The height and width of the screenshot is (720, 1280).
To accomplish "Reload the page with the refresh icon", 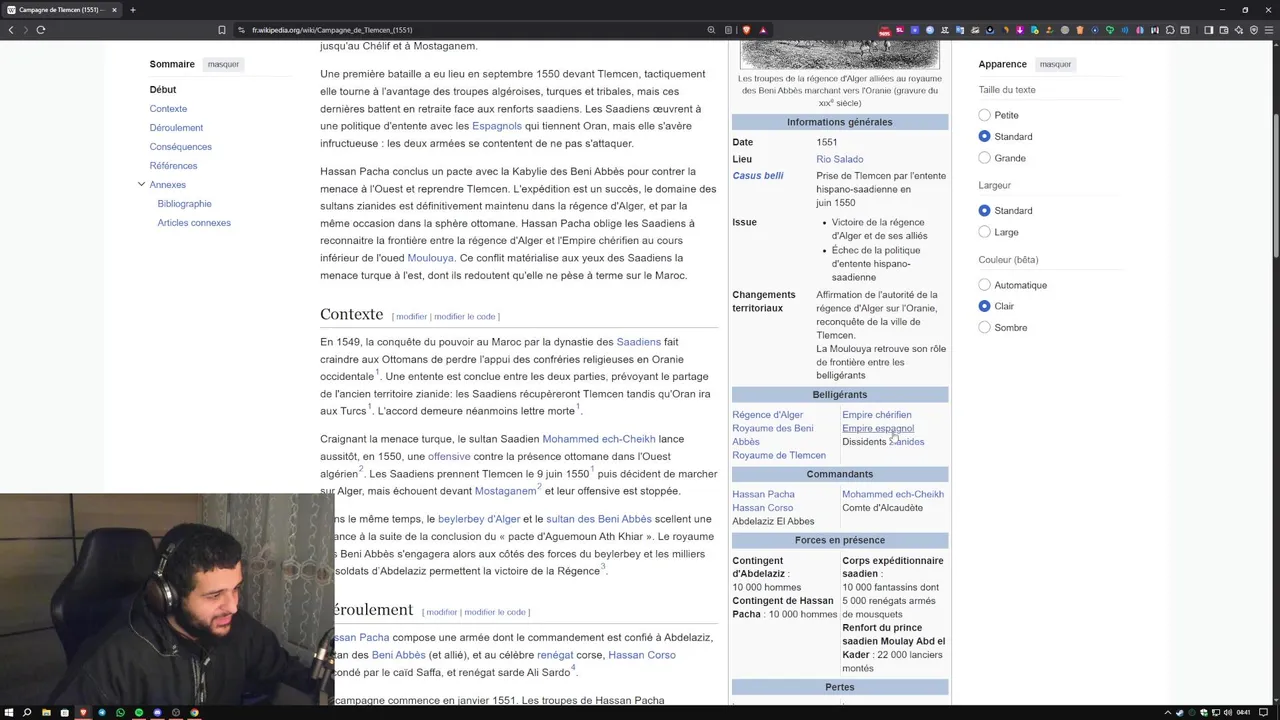I will (x=41, y=30).
